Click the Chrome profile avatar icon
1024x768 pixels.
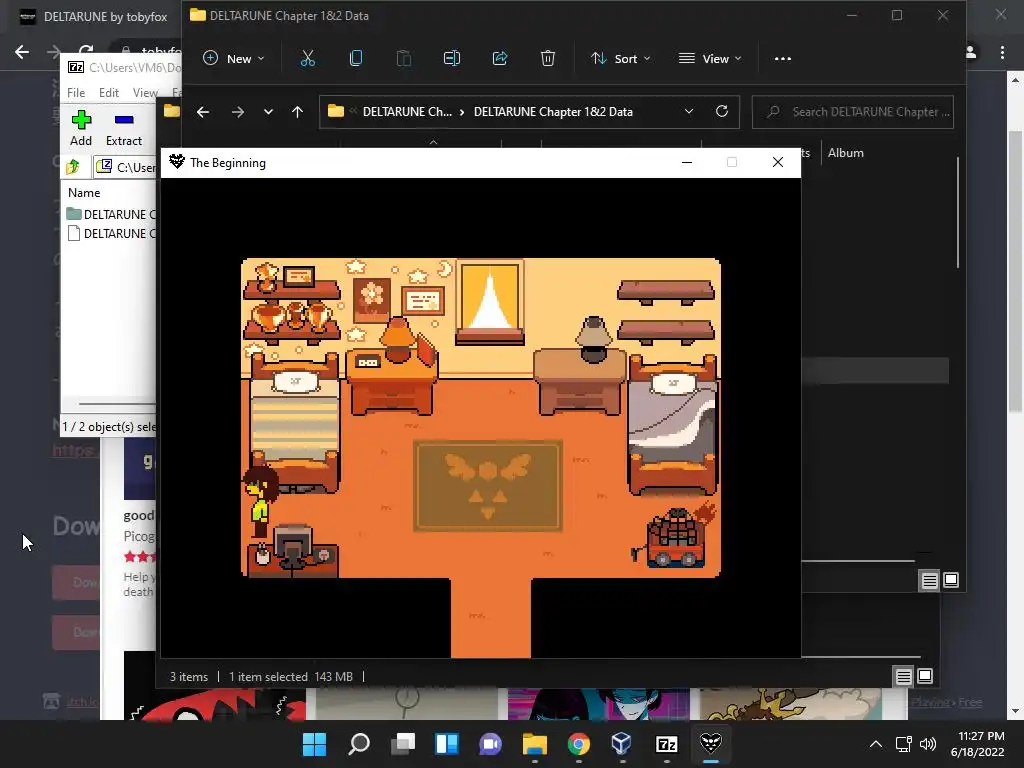coord(971,52)
